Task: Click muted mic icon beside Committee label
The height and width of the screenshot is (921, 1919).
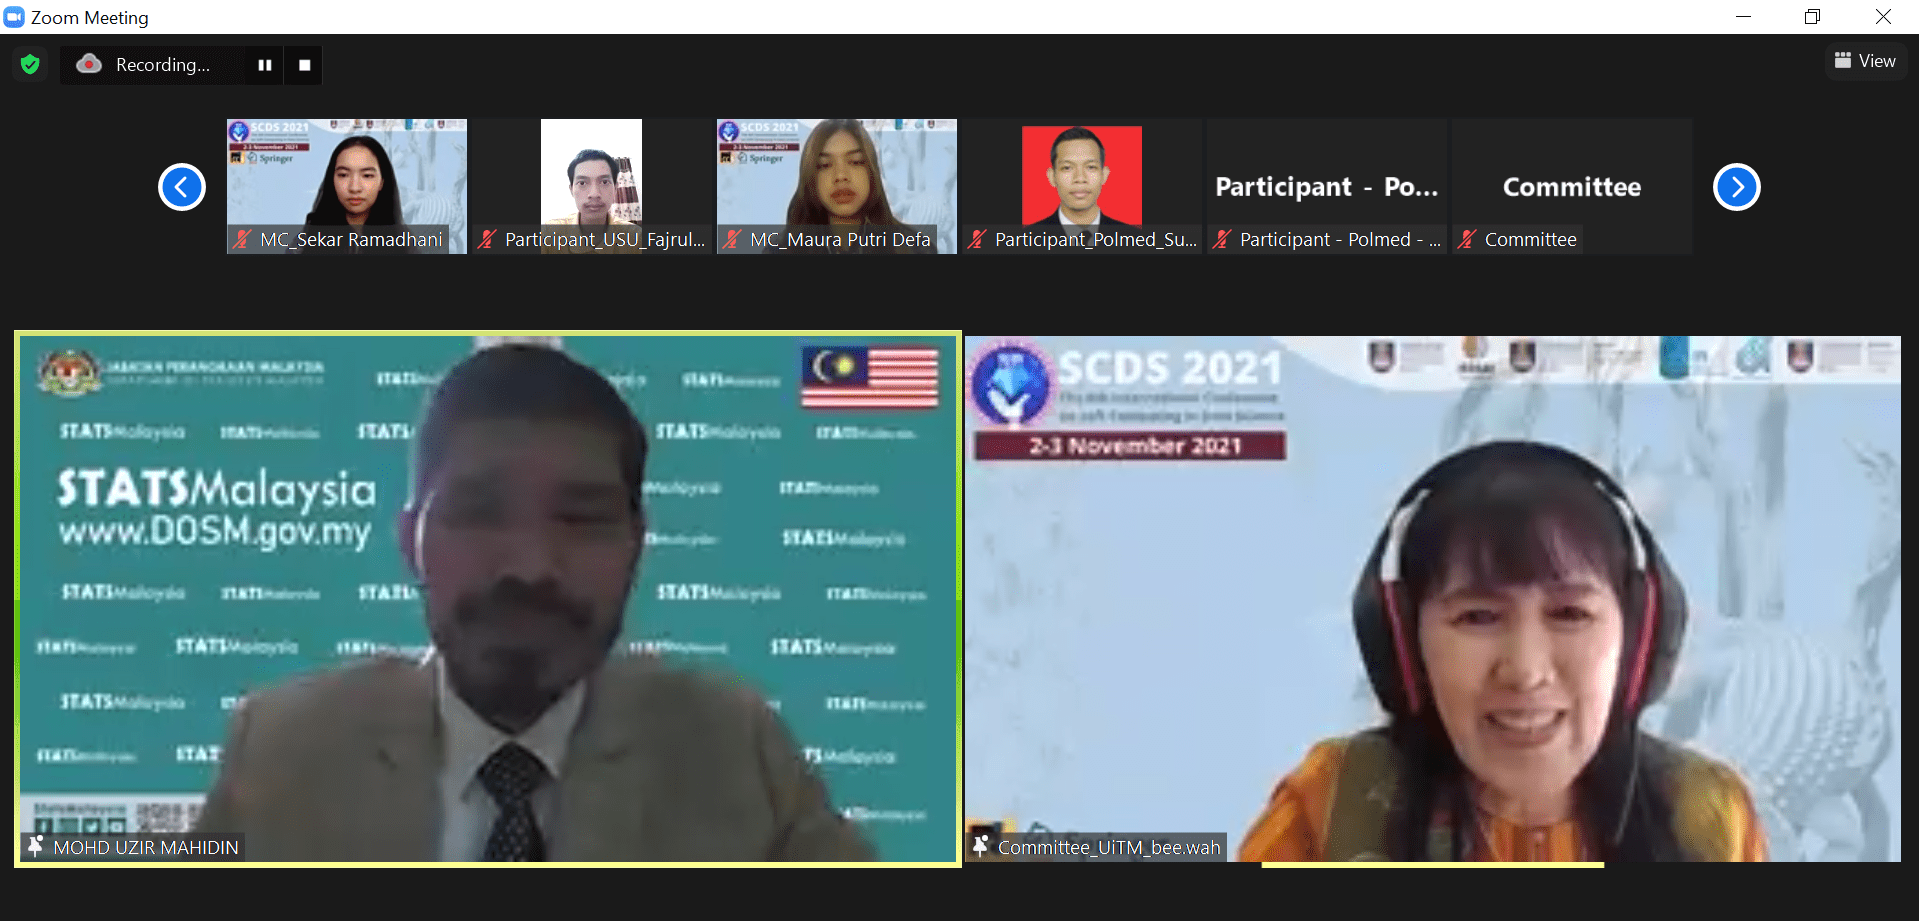Action: 1467,239
